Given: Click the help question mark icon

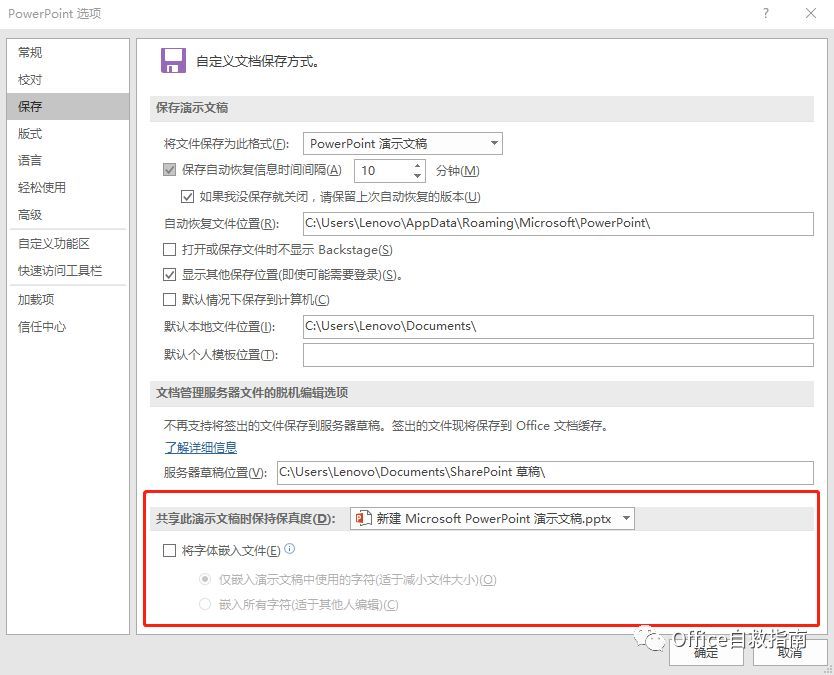Looking at the screenshot, I should pos(765,13).
